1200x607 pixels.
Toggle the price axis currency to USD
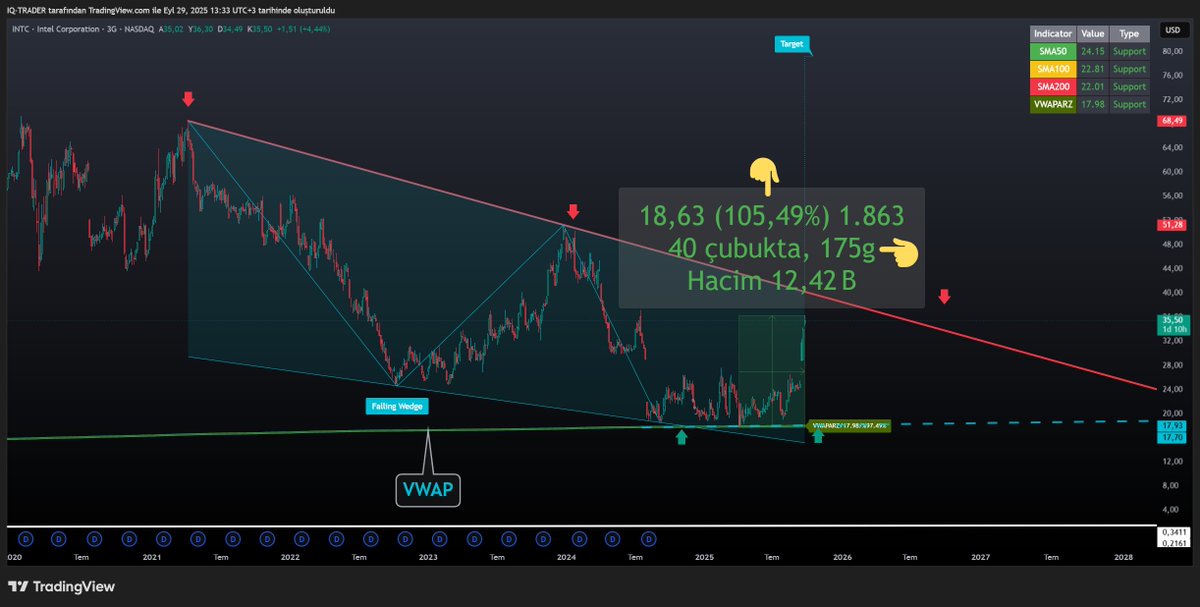click(x=1171, y=30)
